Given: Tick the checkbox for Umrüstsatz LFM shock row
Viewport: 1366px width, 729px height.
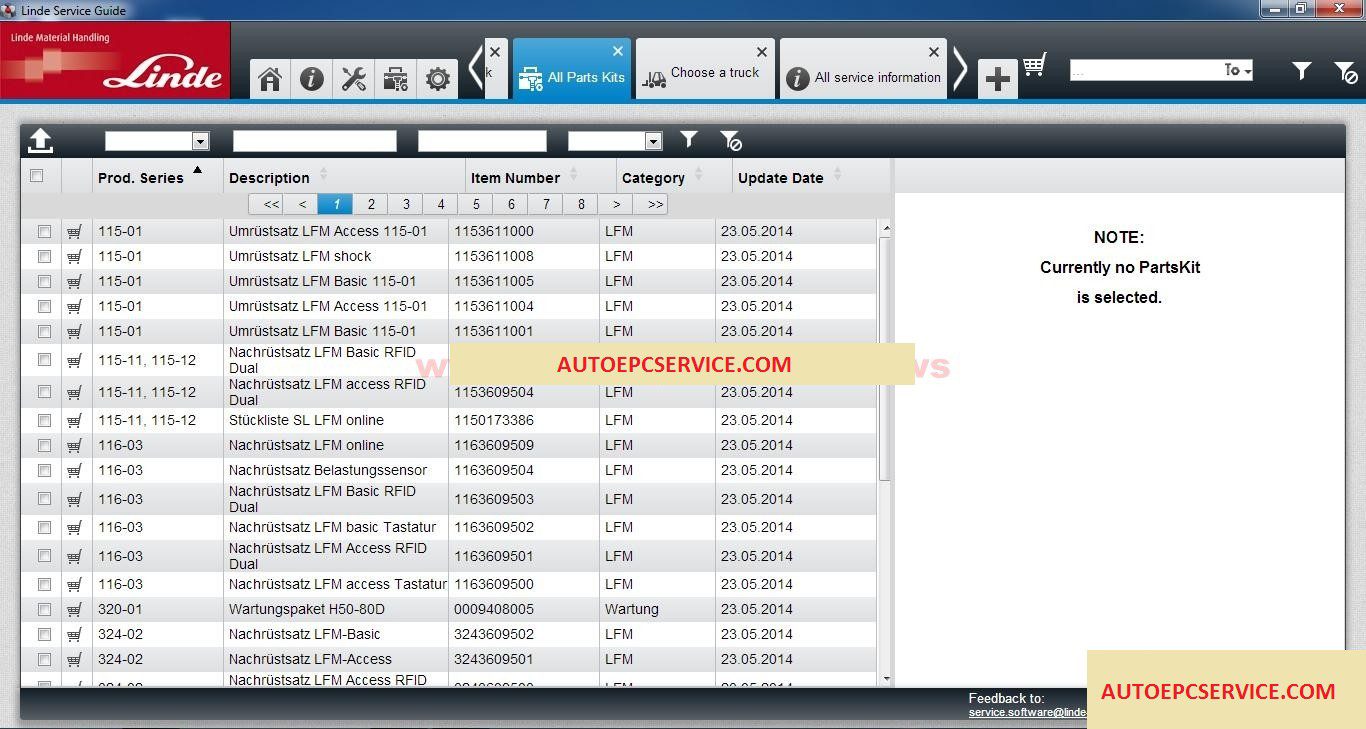Looking at the screenshot, I should [44, 256].
